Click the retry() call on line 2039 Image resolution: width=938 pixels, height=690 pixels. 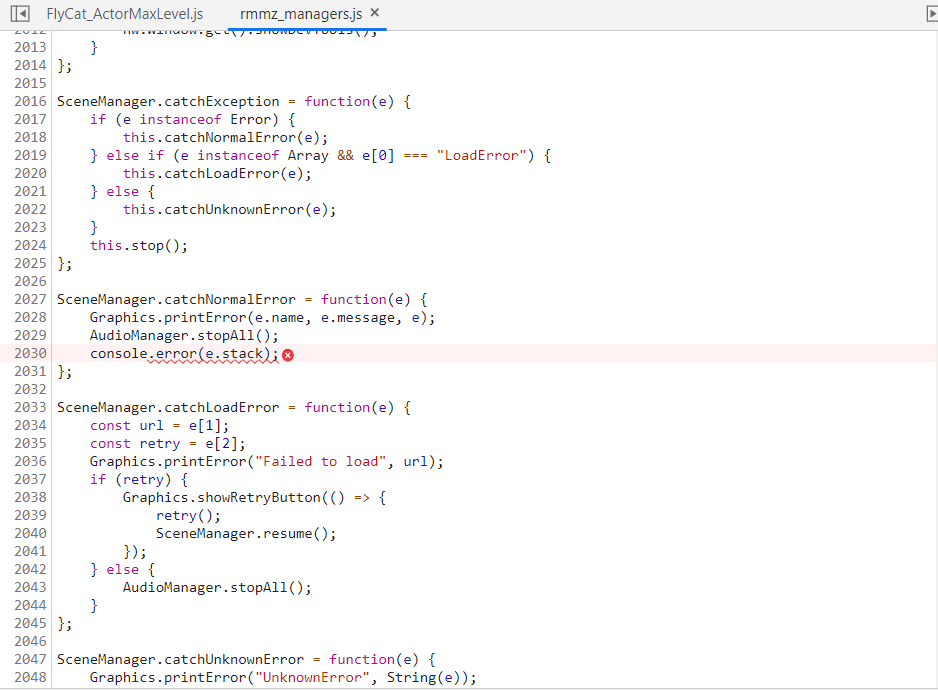coord(188,515)
